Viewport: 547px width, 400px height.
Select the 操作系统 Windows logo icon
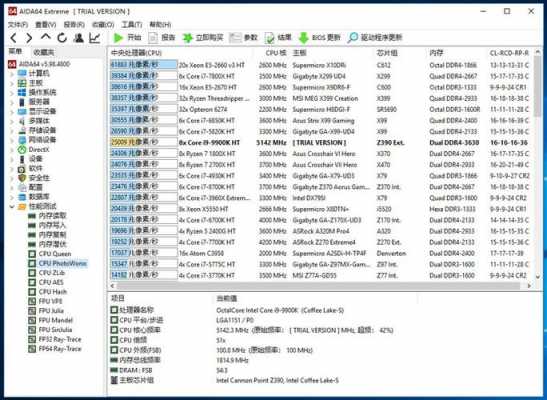[x=22, y=92]
